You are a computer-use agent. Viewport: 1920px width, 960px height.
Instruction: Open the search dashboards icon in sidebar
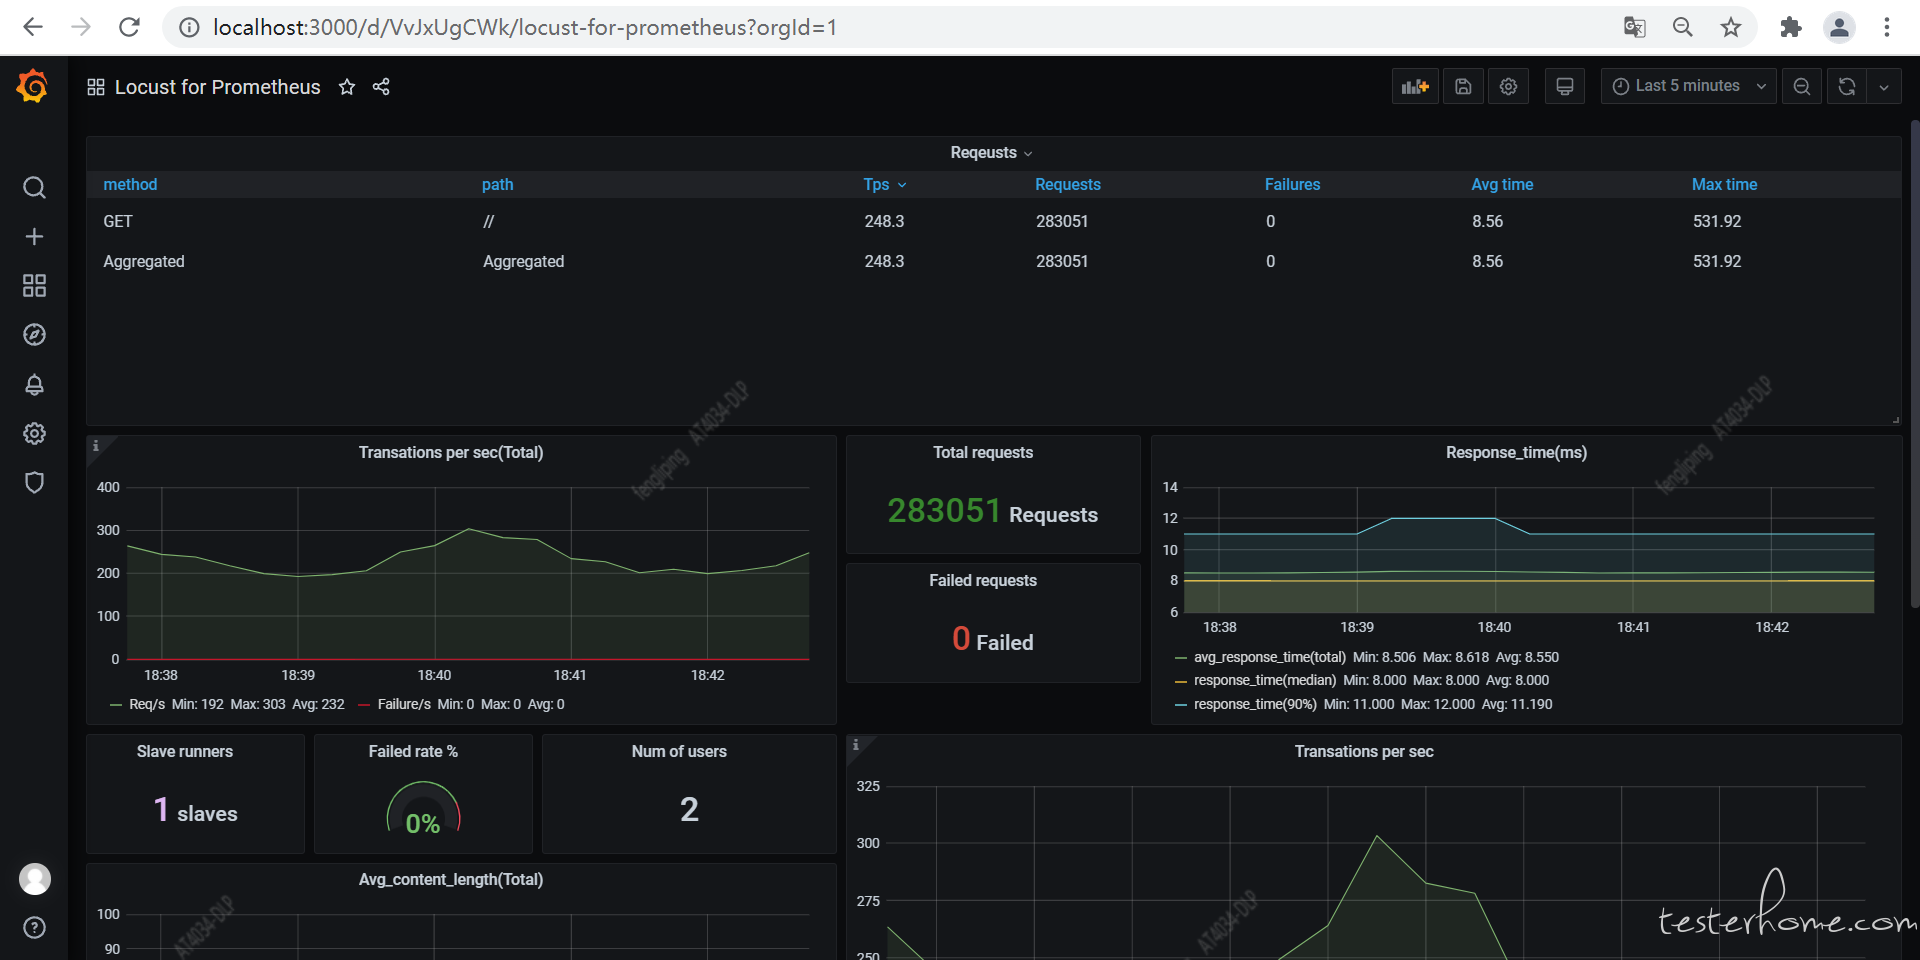pyautogui.click(x=34, y=188)
